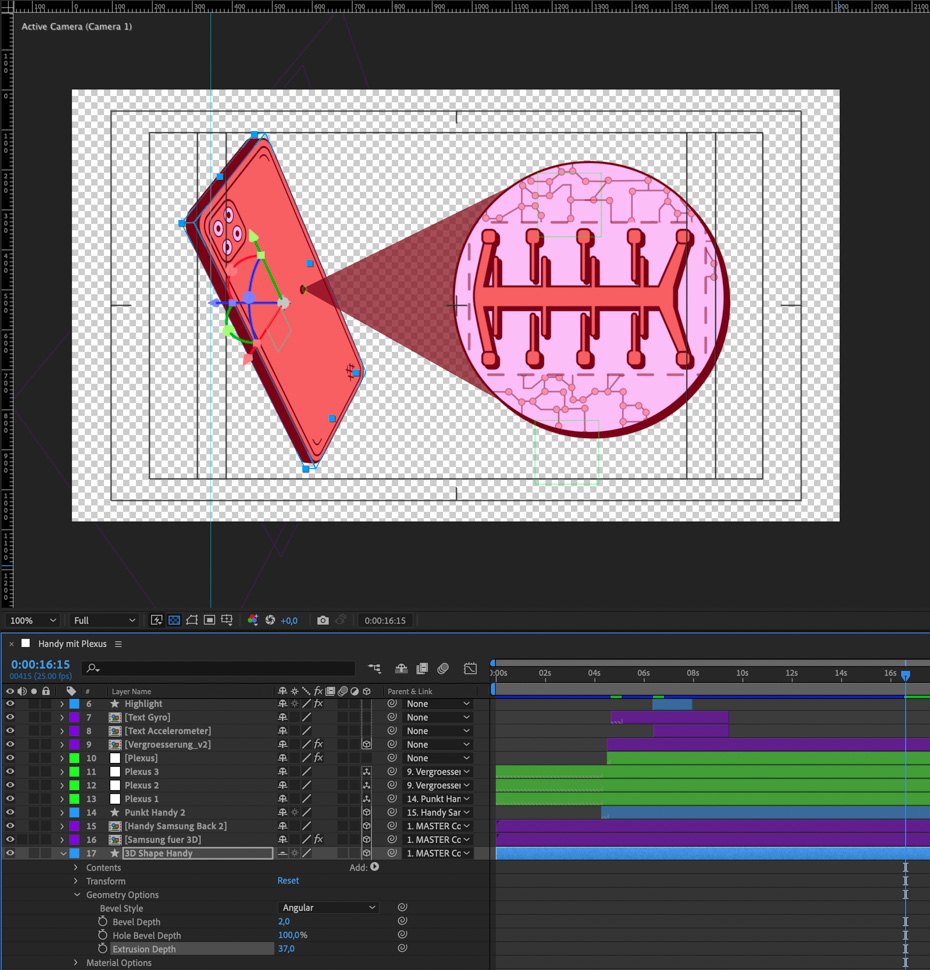
Task: Click the Reset link beside Transform
Action: (288, 881)
